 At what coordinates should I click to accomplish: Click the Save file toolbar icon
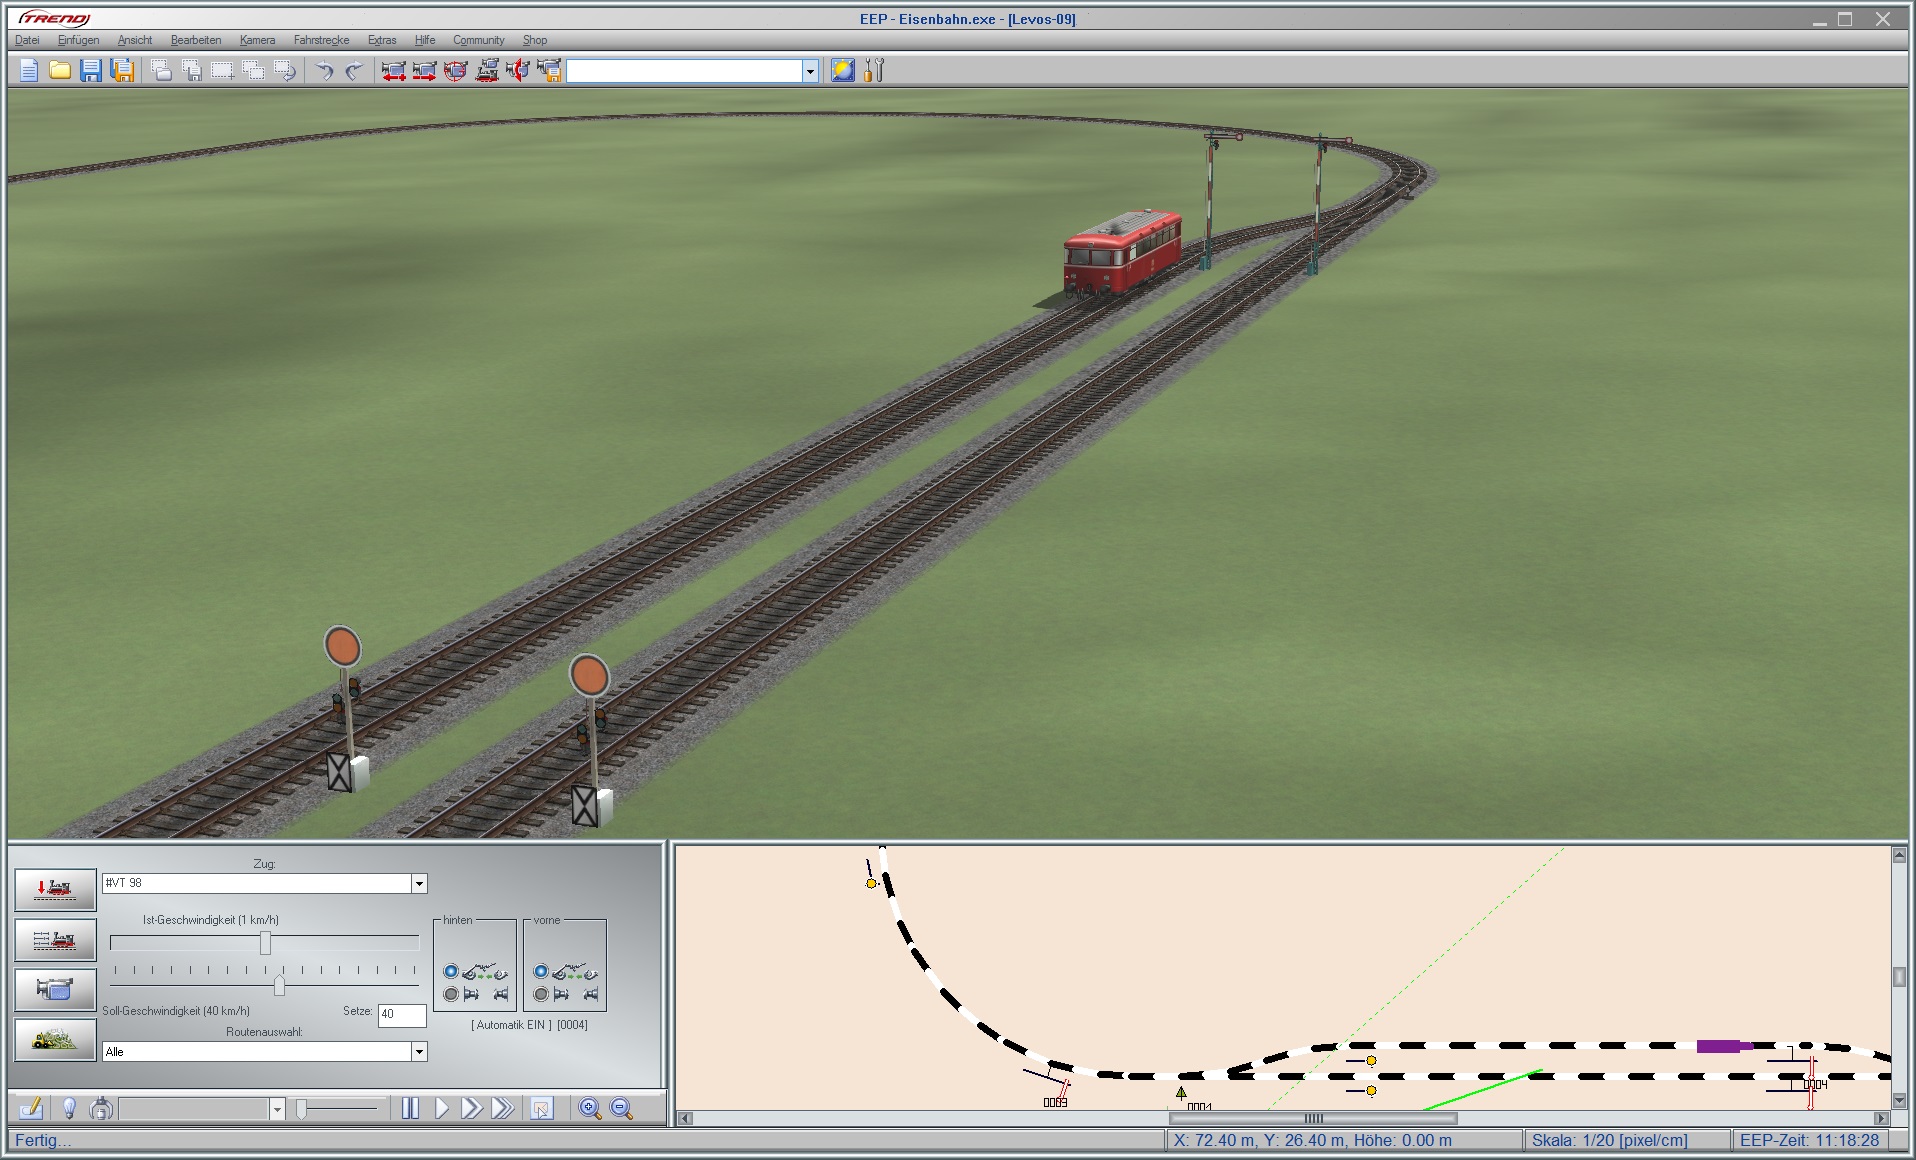click(x=91, y=70)
